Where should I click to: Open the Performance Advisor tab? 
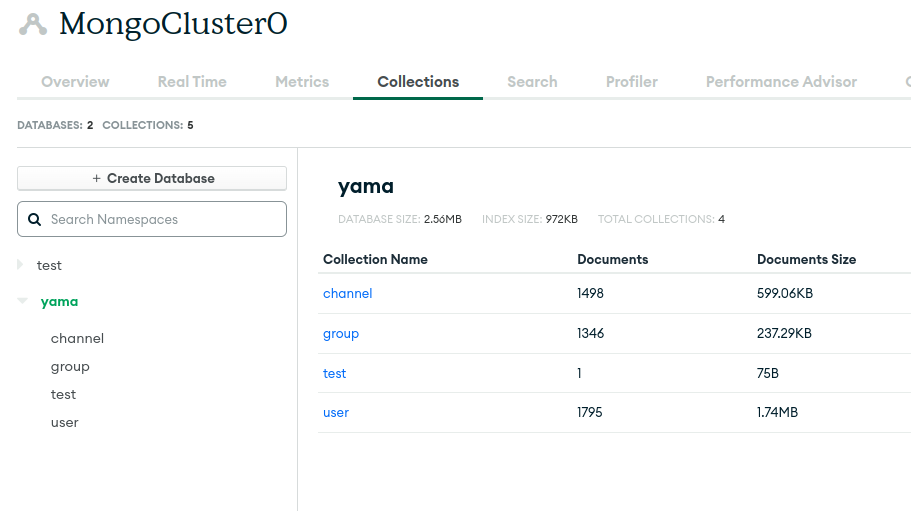click(781, 82)
